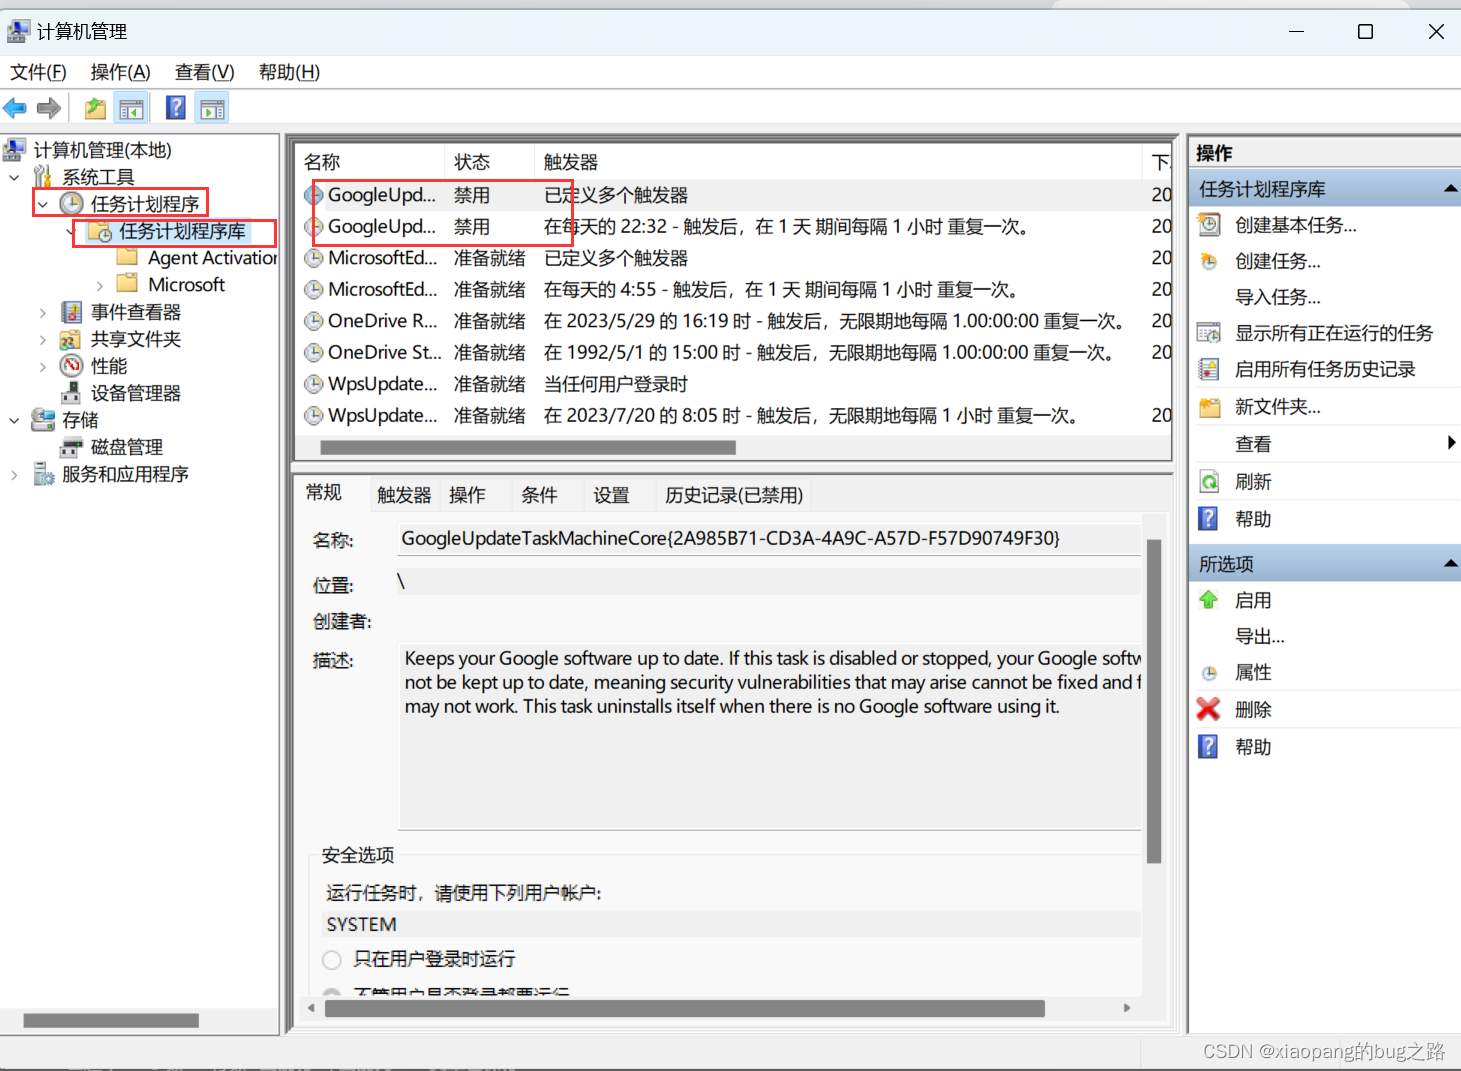Screen dimensions: 1461x1071
Task: Click the 磁盘管理 icon in tree
Action: [x=71, y=447]
